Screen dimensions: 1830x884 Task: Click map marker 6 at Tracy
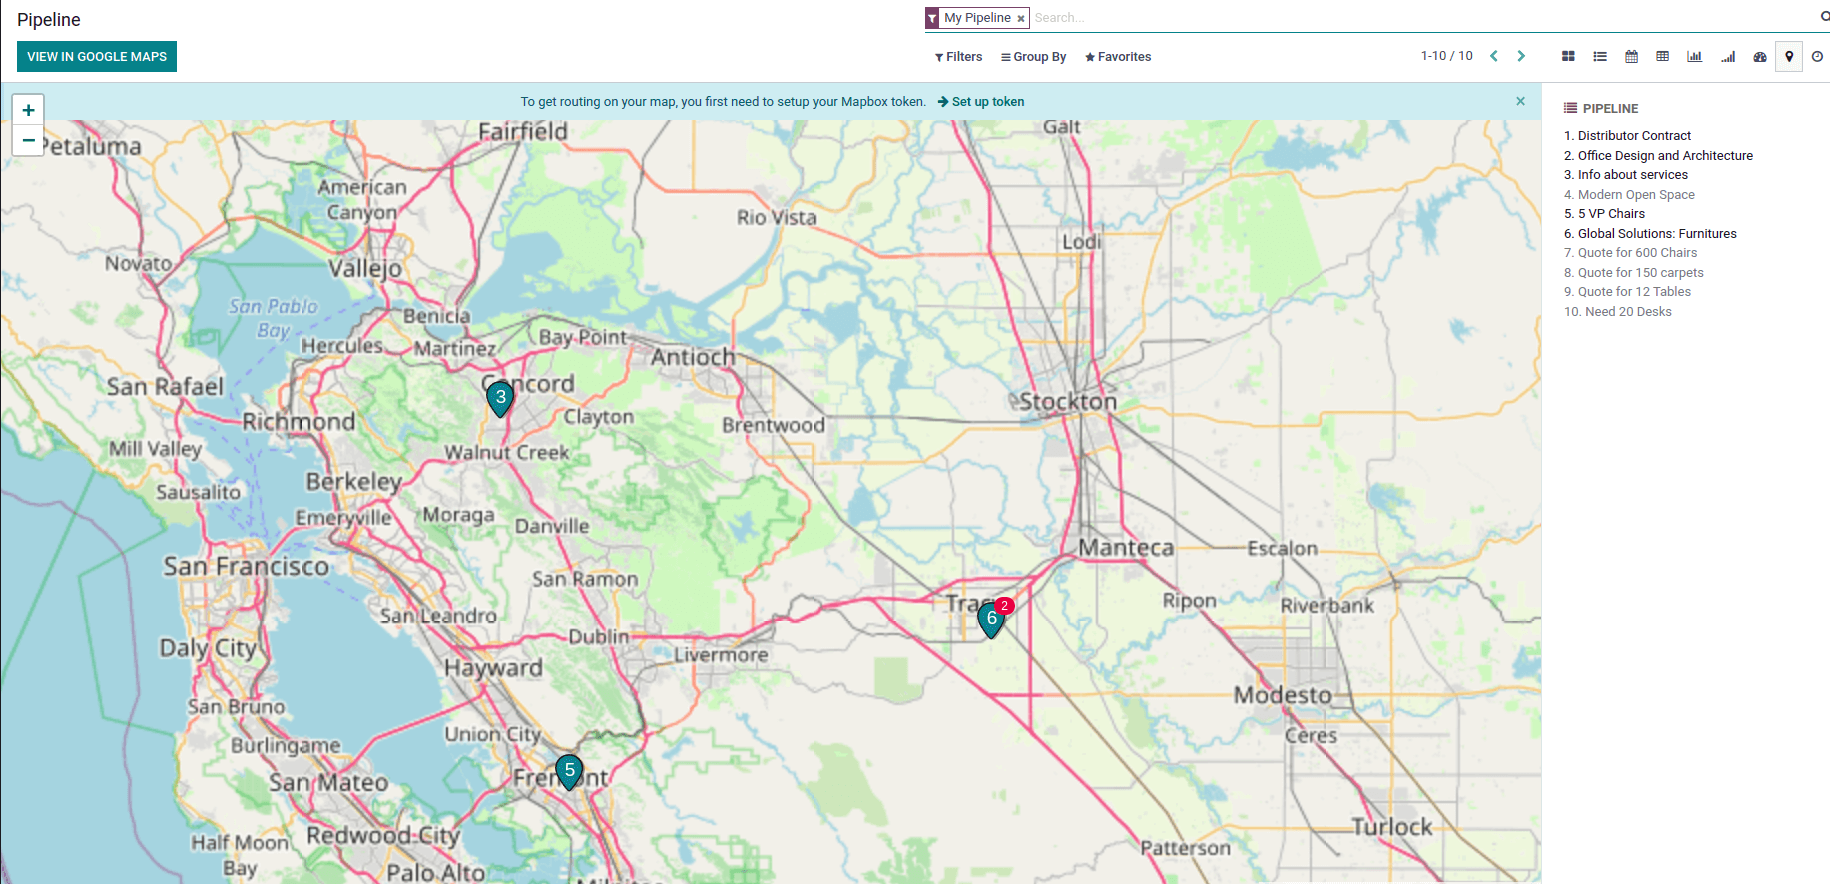(991, 619)
